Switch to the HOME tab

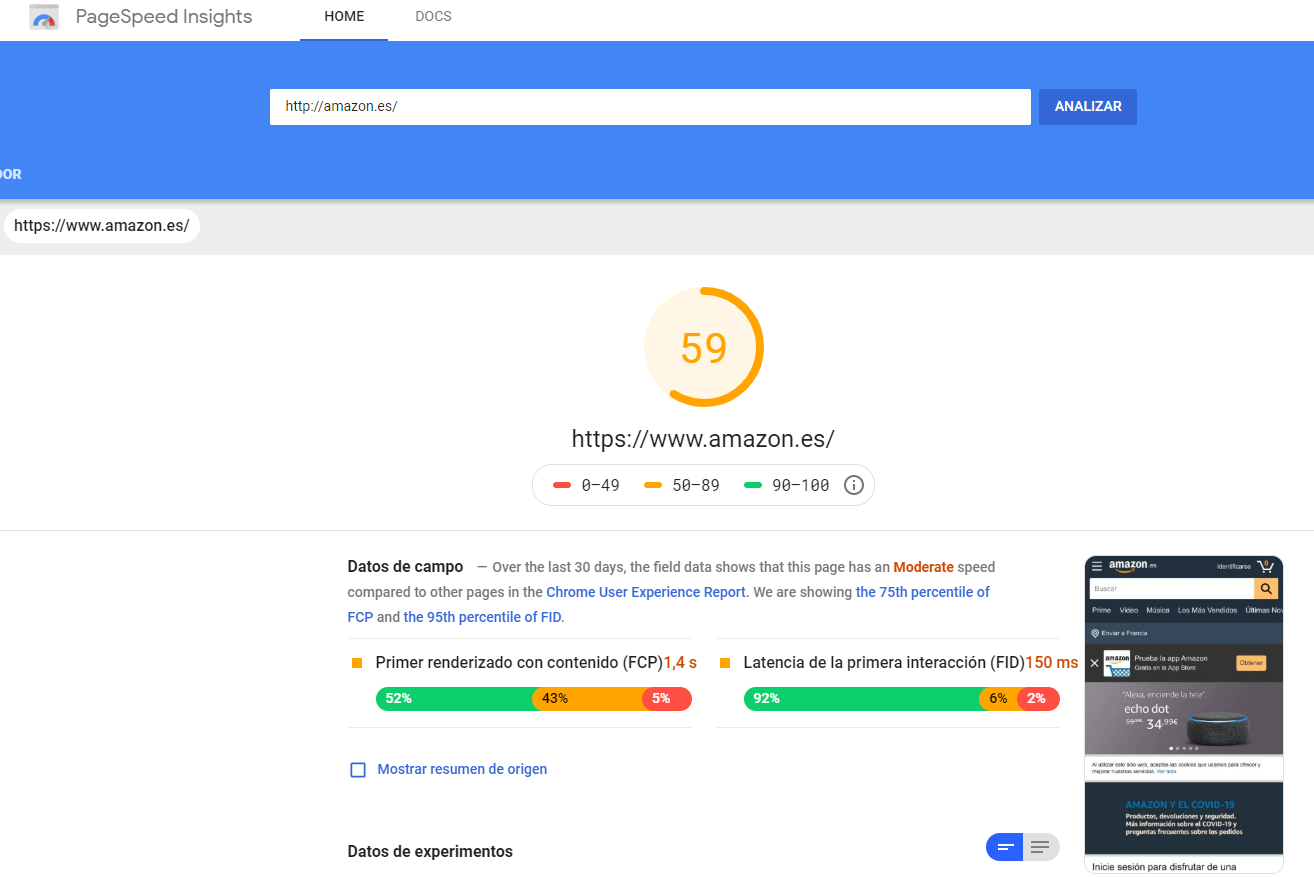coord(343,17)
